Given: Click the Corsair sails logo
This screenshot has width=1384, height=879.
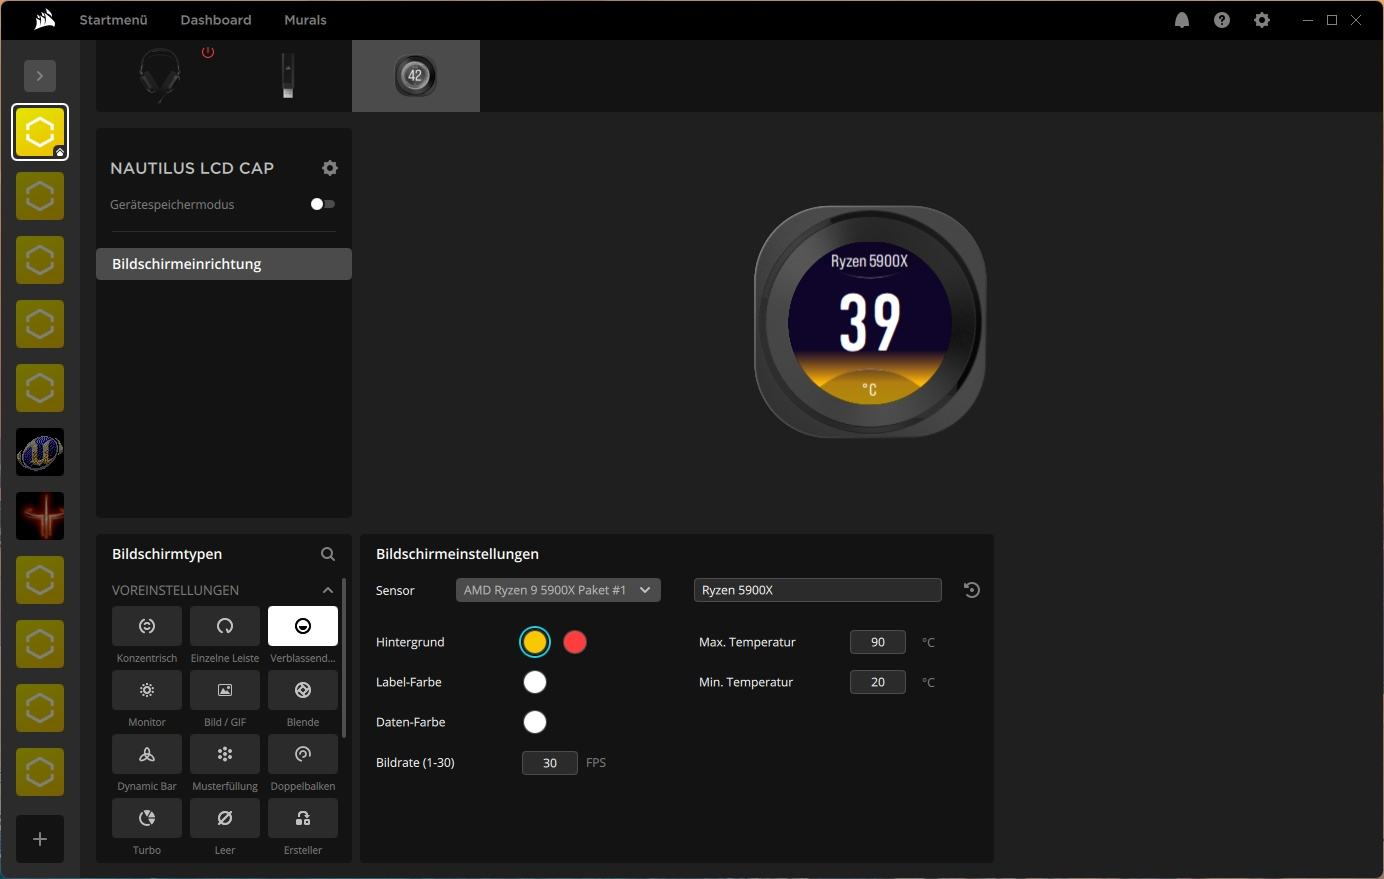Looking at the screenshot, I should pyautogui.click(x=44, y=20).
